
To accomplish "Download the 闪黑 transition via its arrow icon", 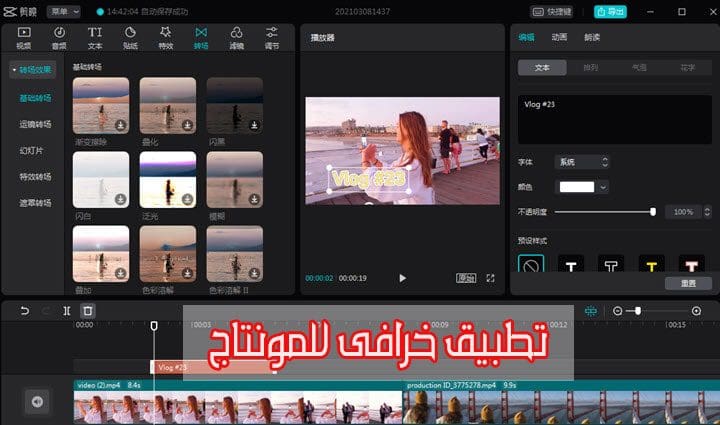I will pos(254,125).
